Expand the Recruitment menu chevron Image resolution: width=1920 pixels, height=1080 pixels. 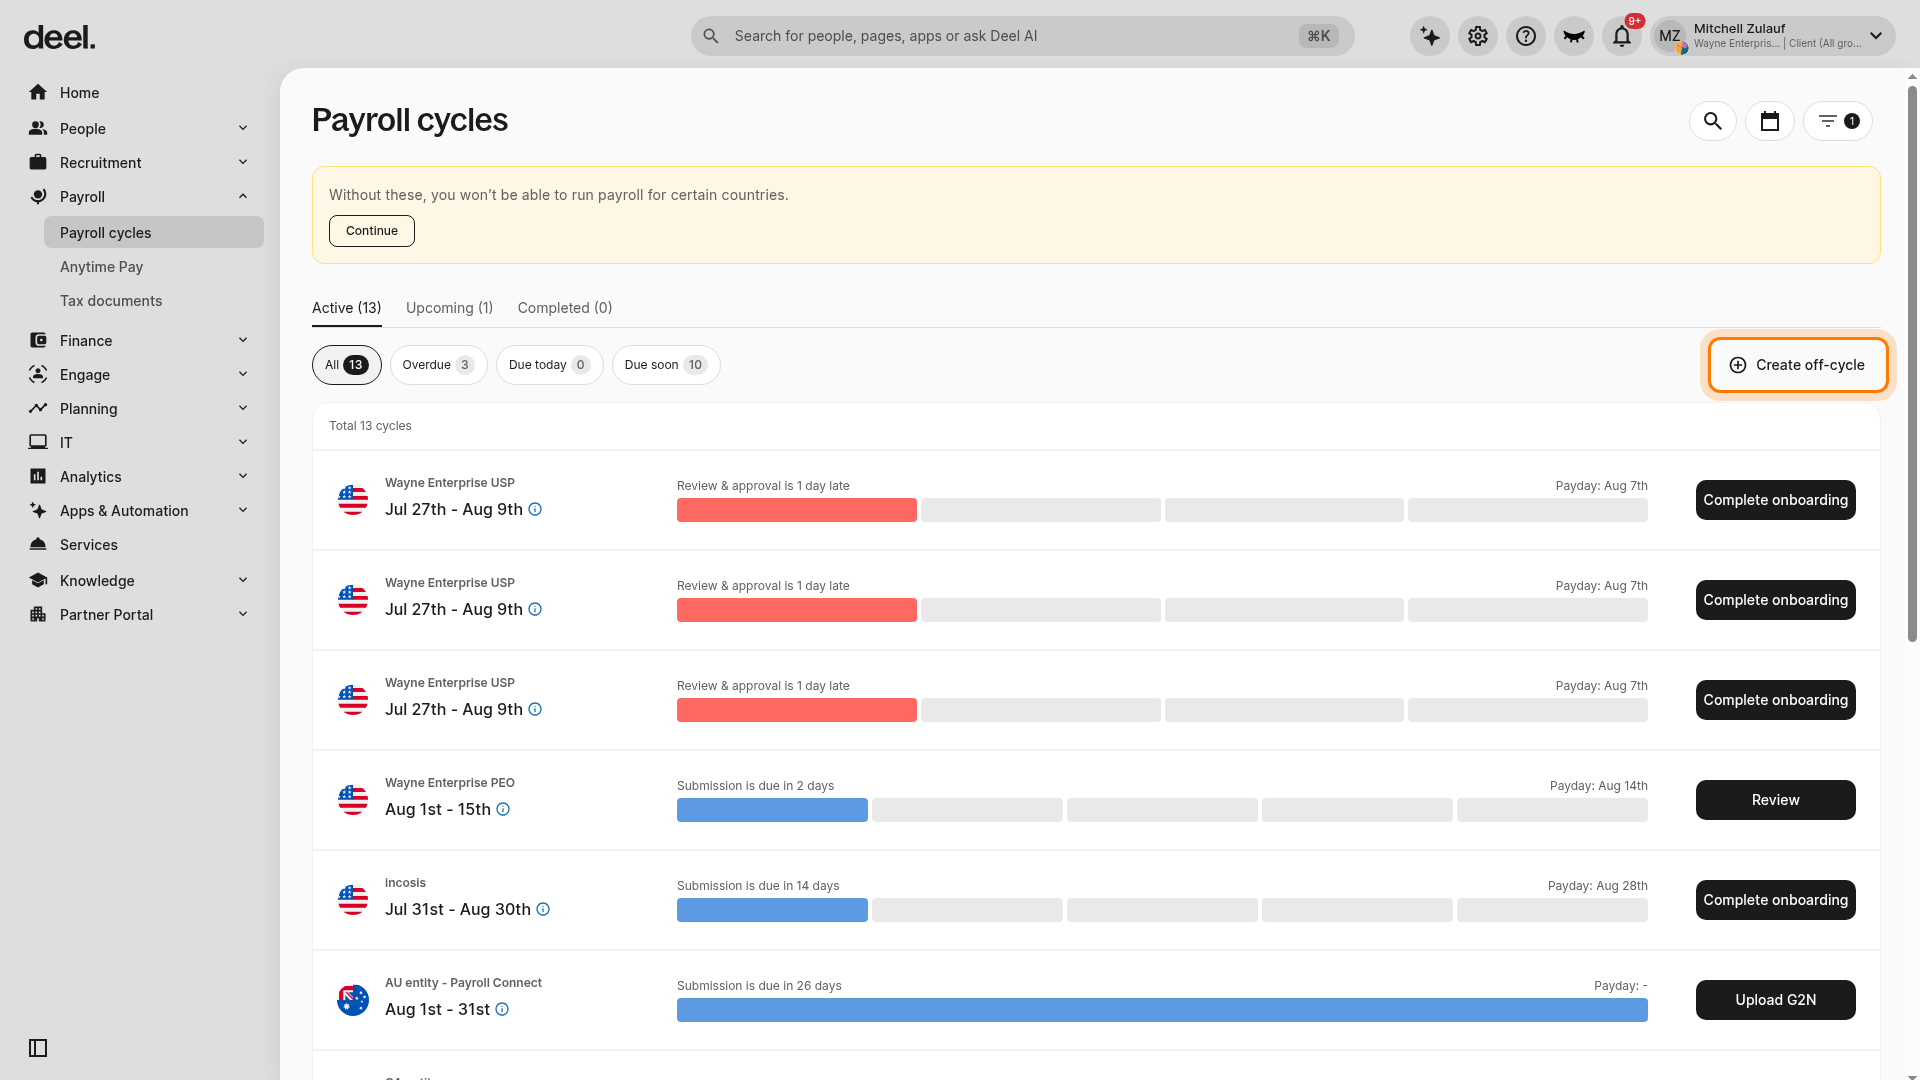(x=243, y=162)
